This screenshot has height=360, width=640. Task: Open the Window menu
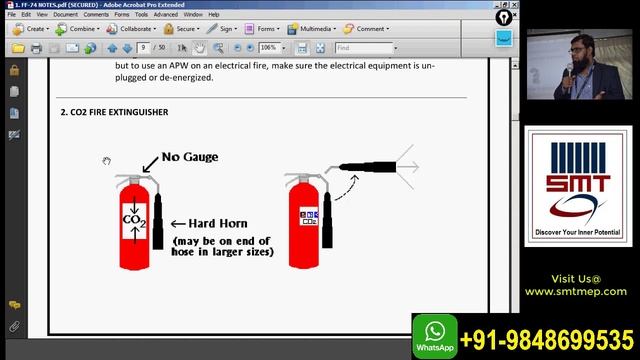click(x=193, y=14)
